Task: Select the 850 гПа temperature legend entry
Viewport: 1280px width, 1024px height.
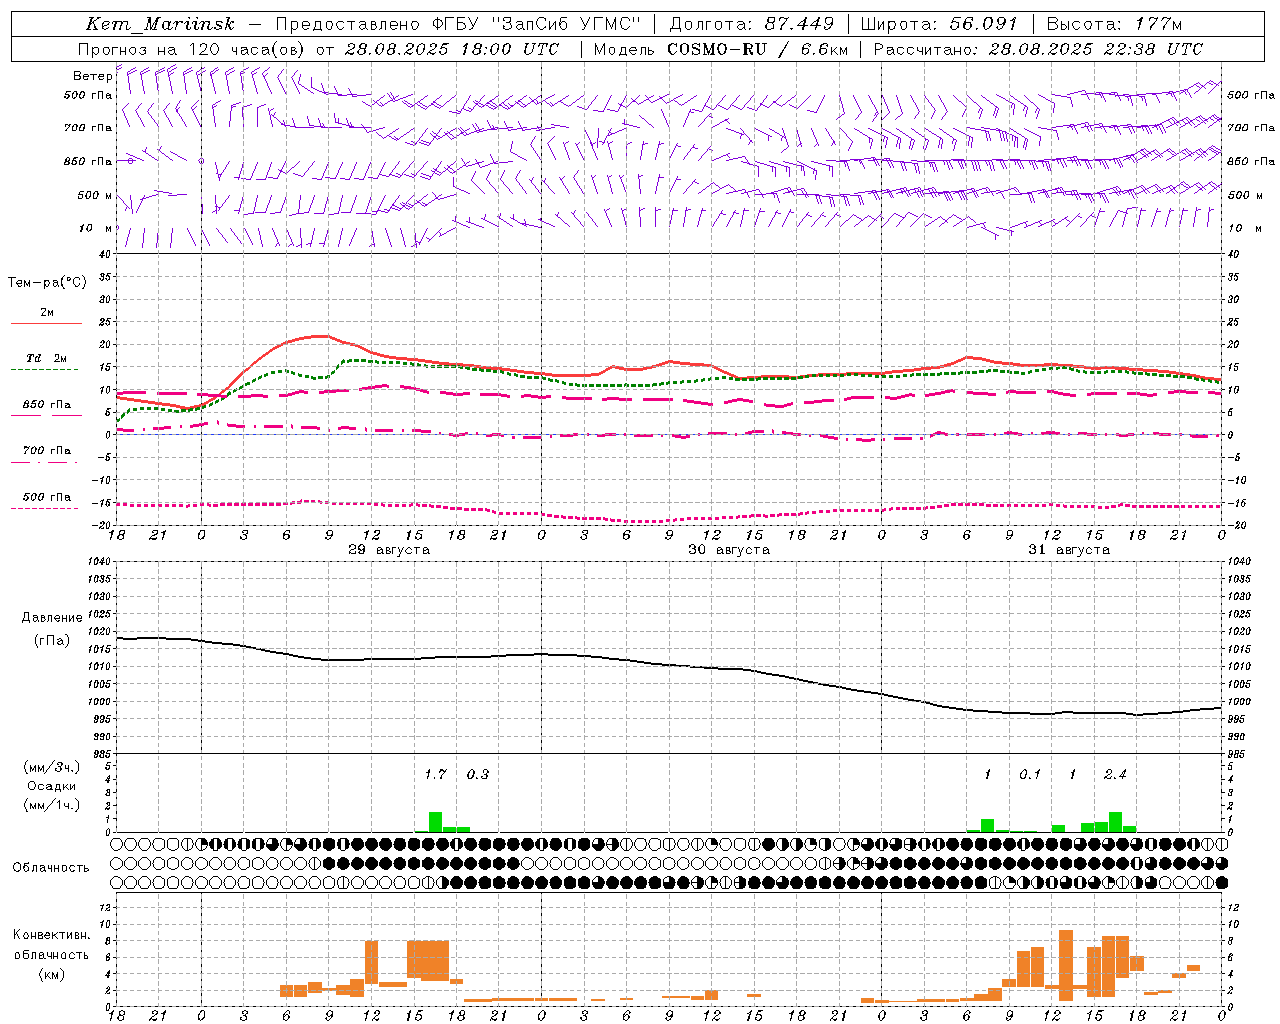Action: click(x=47, y=405)
